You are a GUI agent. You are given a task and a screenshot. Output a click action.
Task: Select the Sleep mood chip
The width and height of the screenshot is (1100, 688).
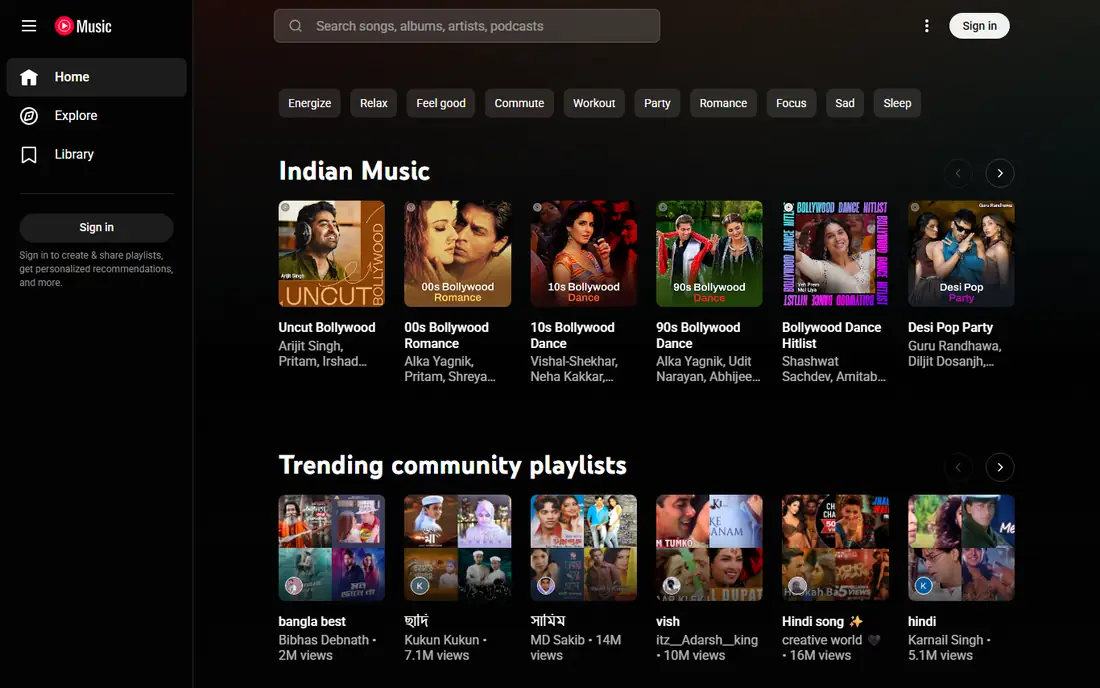(x=897, y=103)
